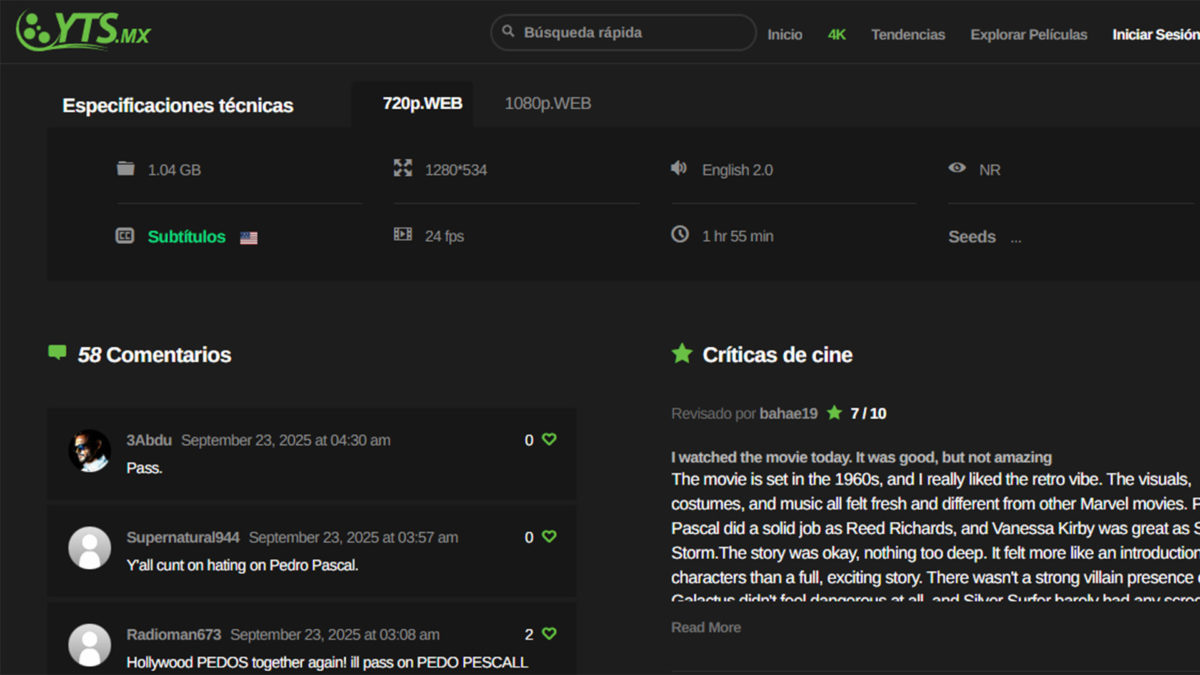Open 3Abdu's profile avatar
The image size is (1200, 675).
(x=89, y=451)
